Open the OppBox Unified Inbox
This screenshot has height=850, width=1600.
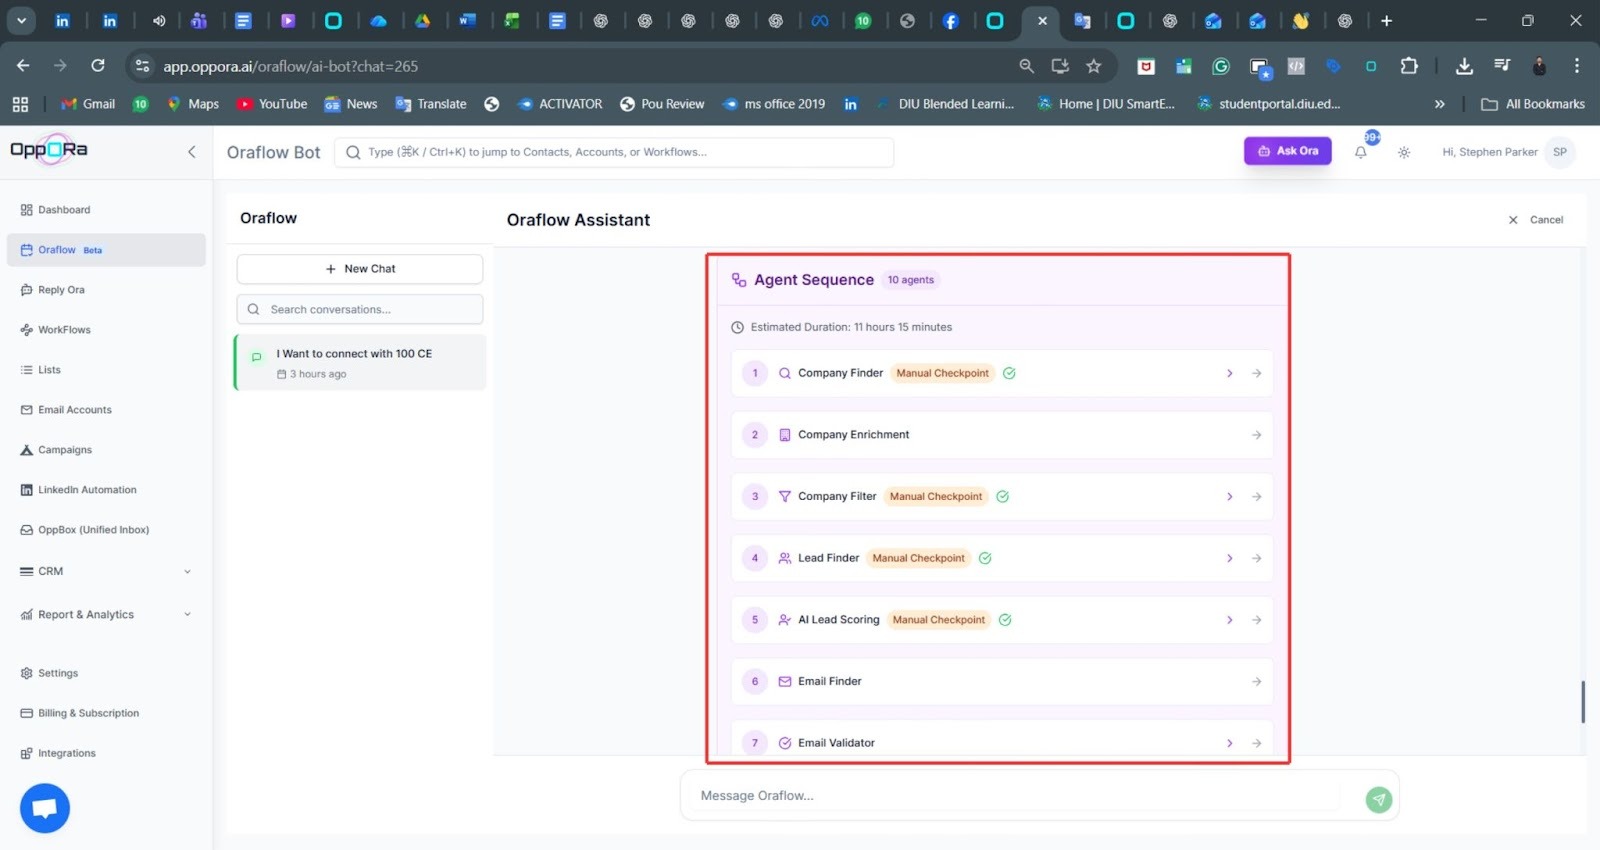93,530
